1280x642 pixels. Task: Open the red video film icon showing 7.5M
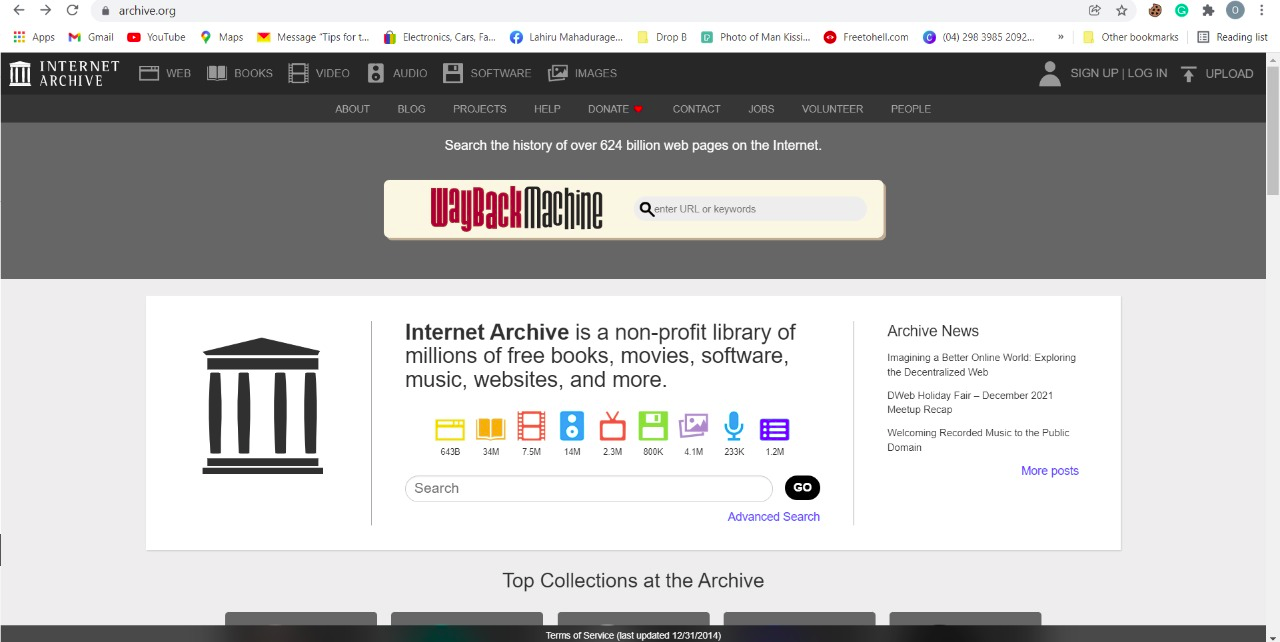tap(532, 427)
